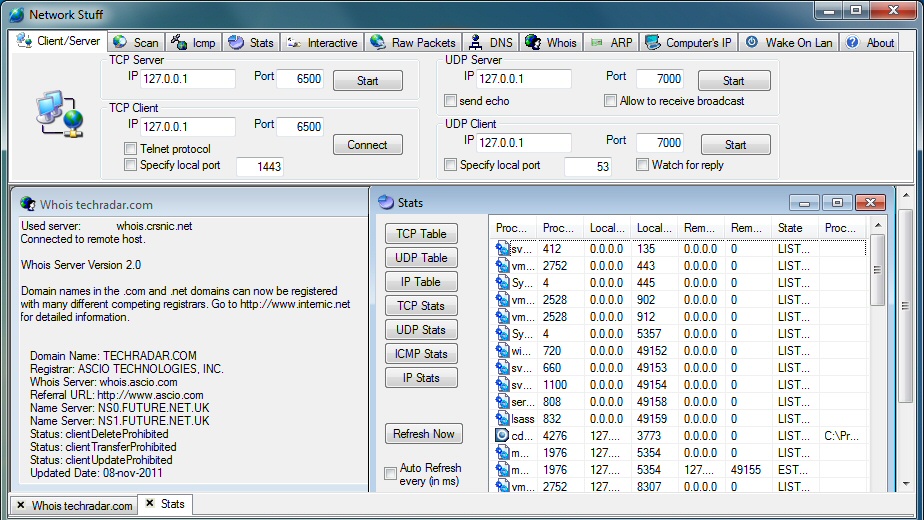Go to the Raw Packets tab
924x520 pixels.
(x=412, y=42)
